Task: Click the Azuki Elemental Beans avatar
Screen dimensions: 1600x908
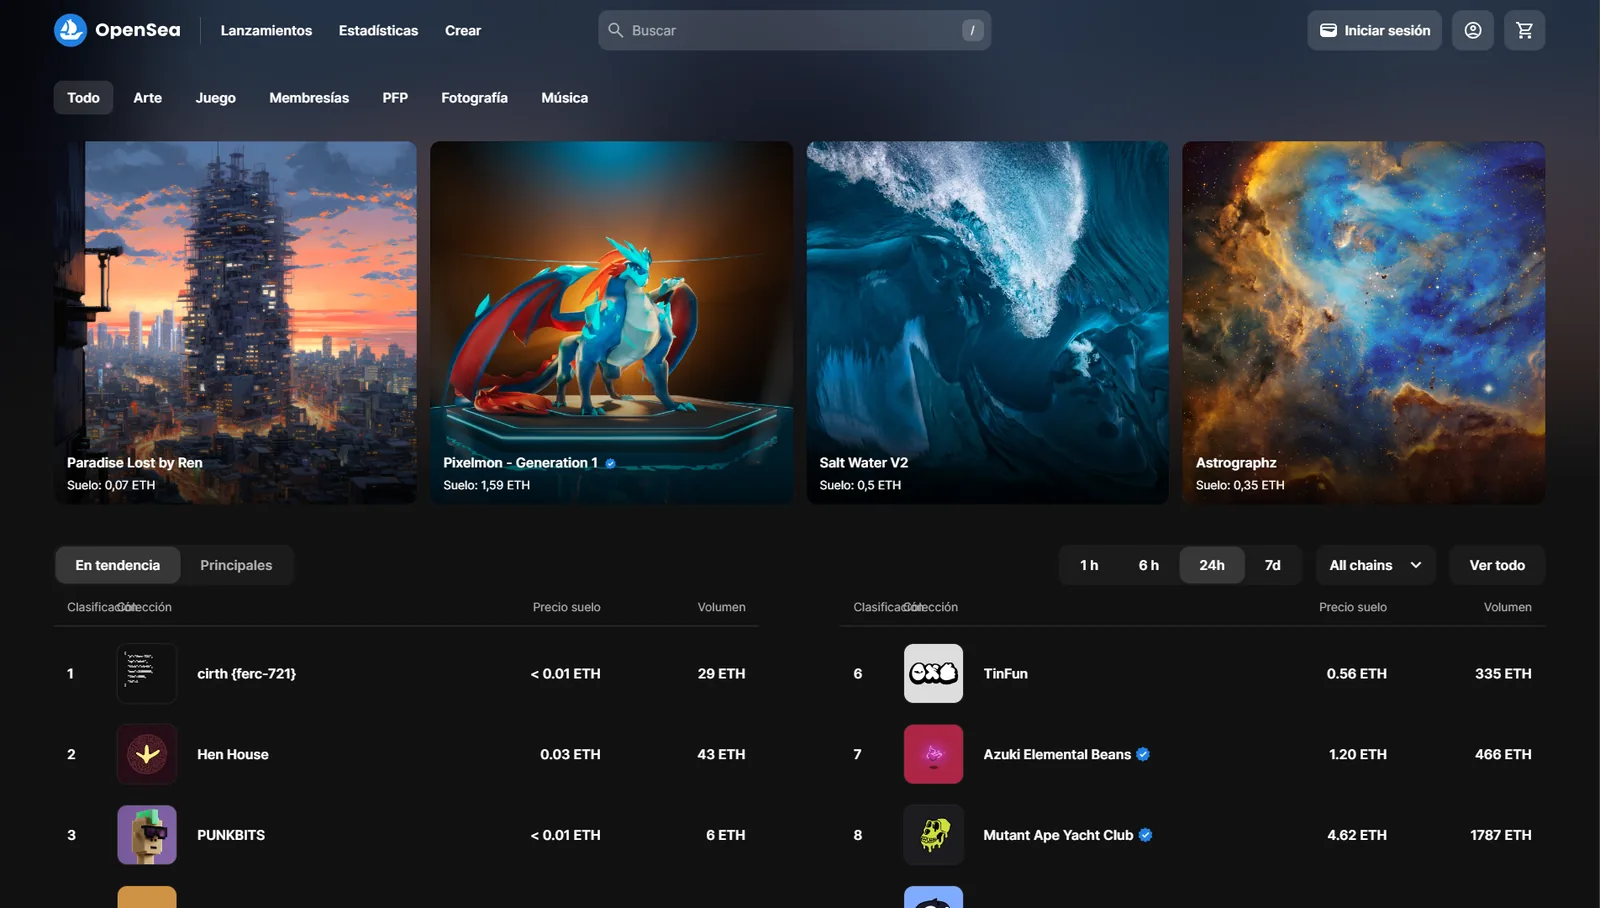Action: [x=933, y=754]
